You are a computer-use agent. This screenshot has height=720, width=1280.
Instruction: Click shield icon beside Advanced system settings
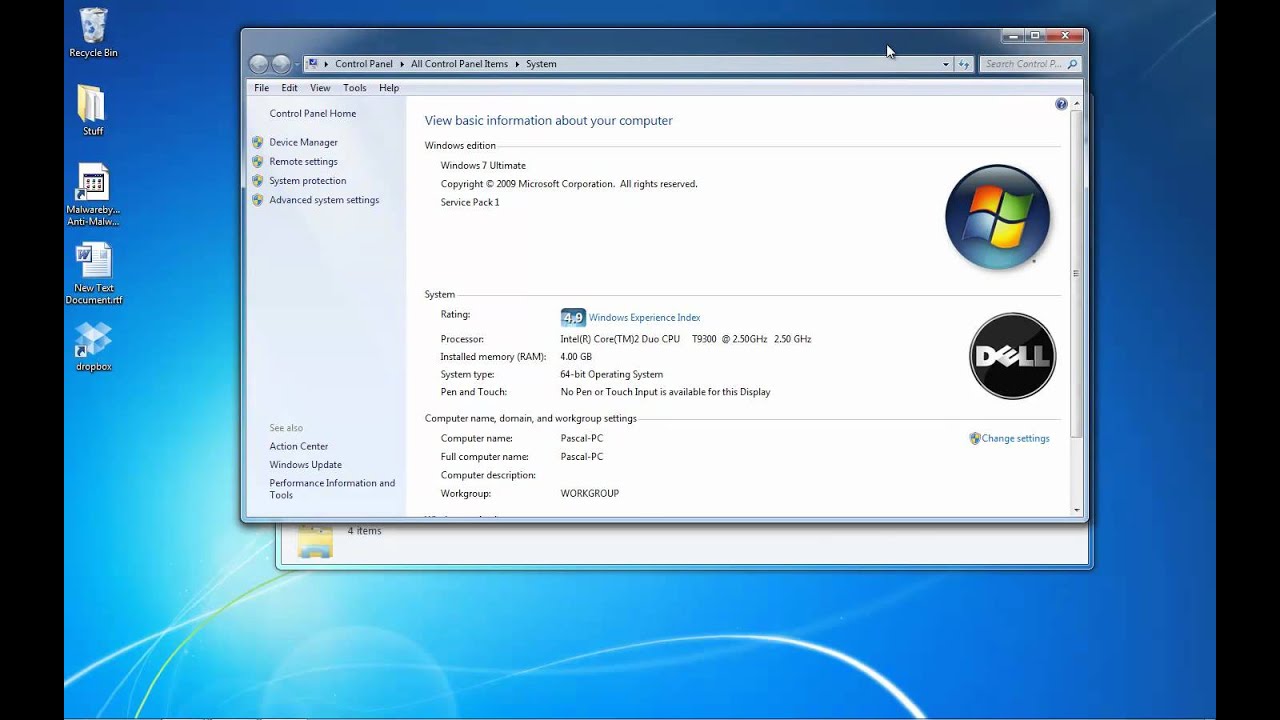coord(258,200)
